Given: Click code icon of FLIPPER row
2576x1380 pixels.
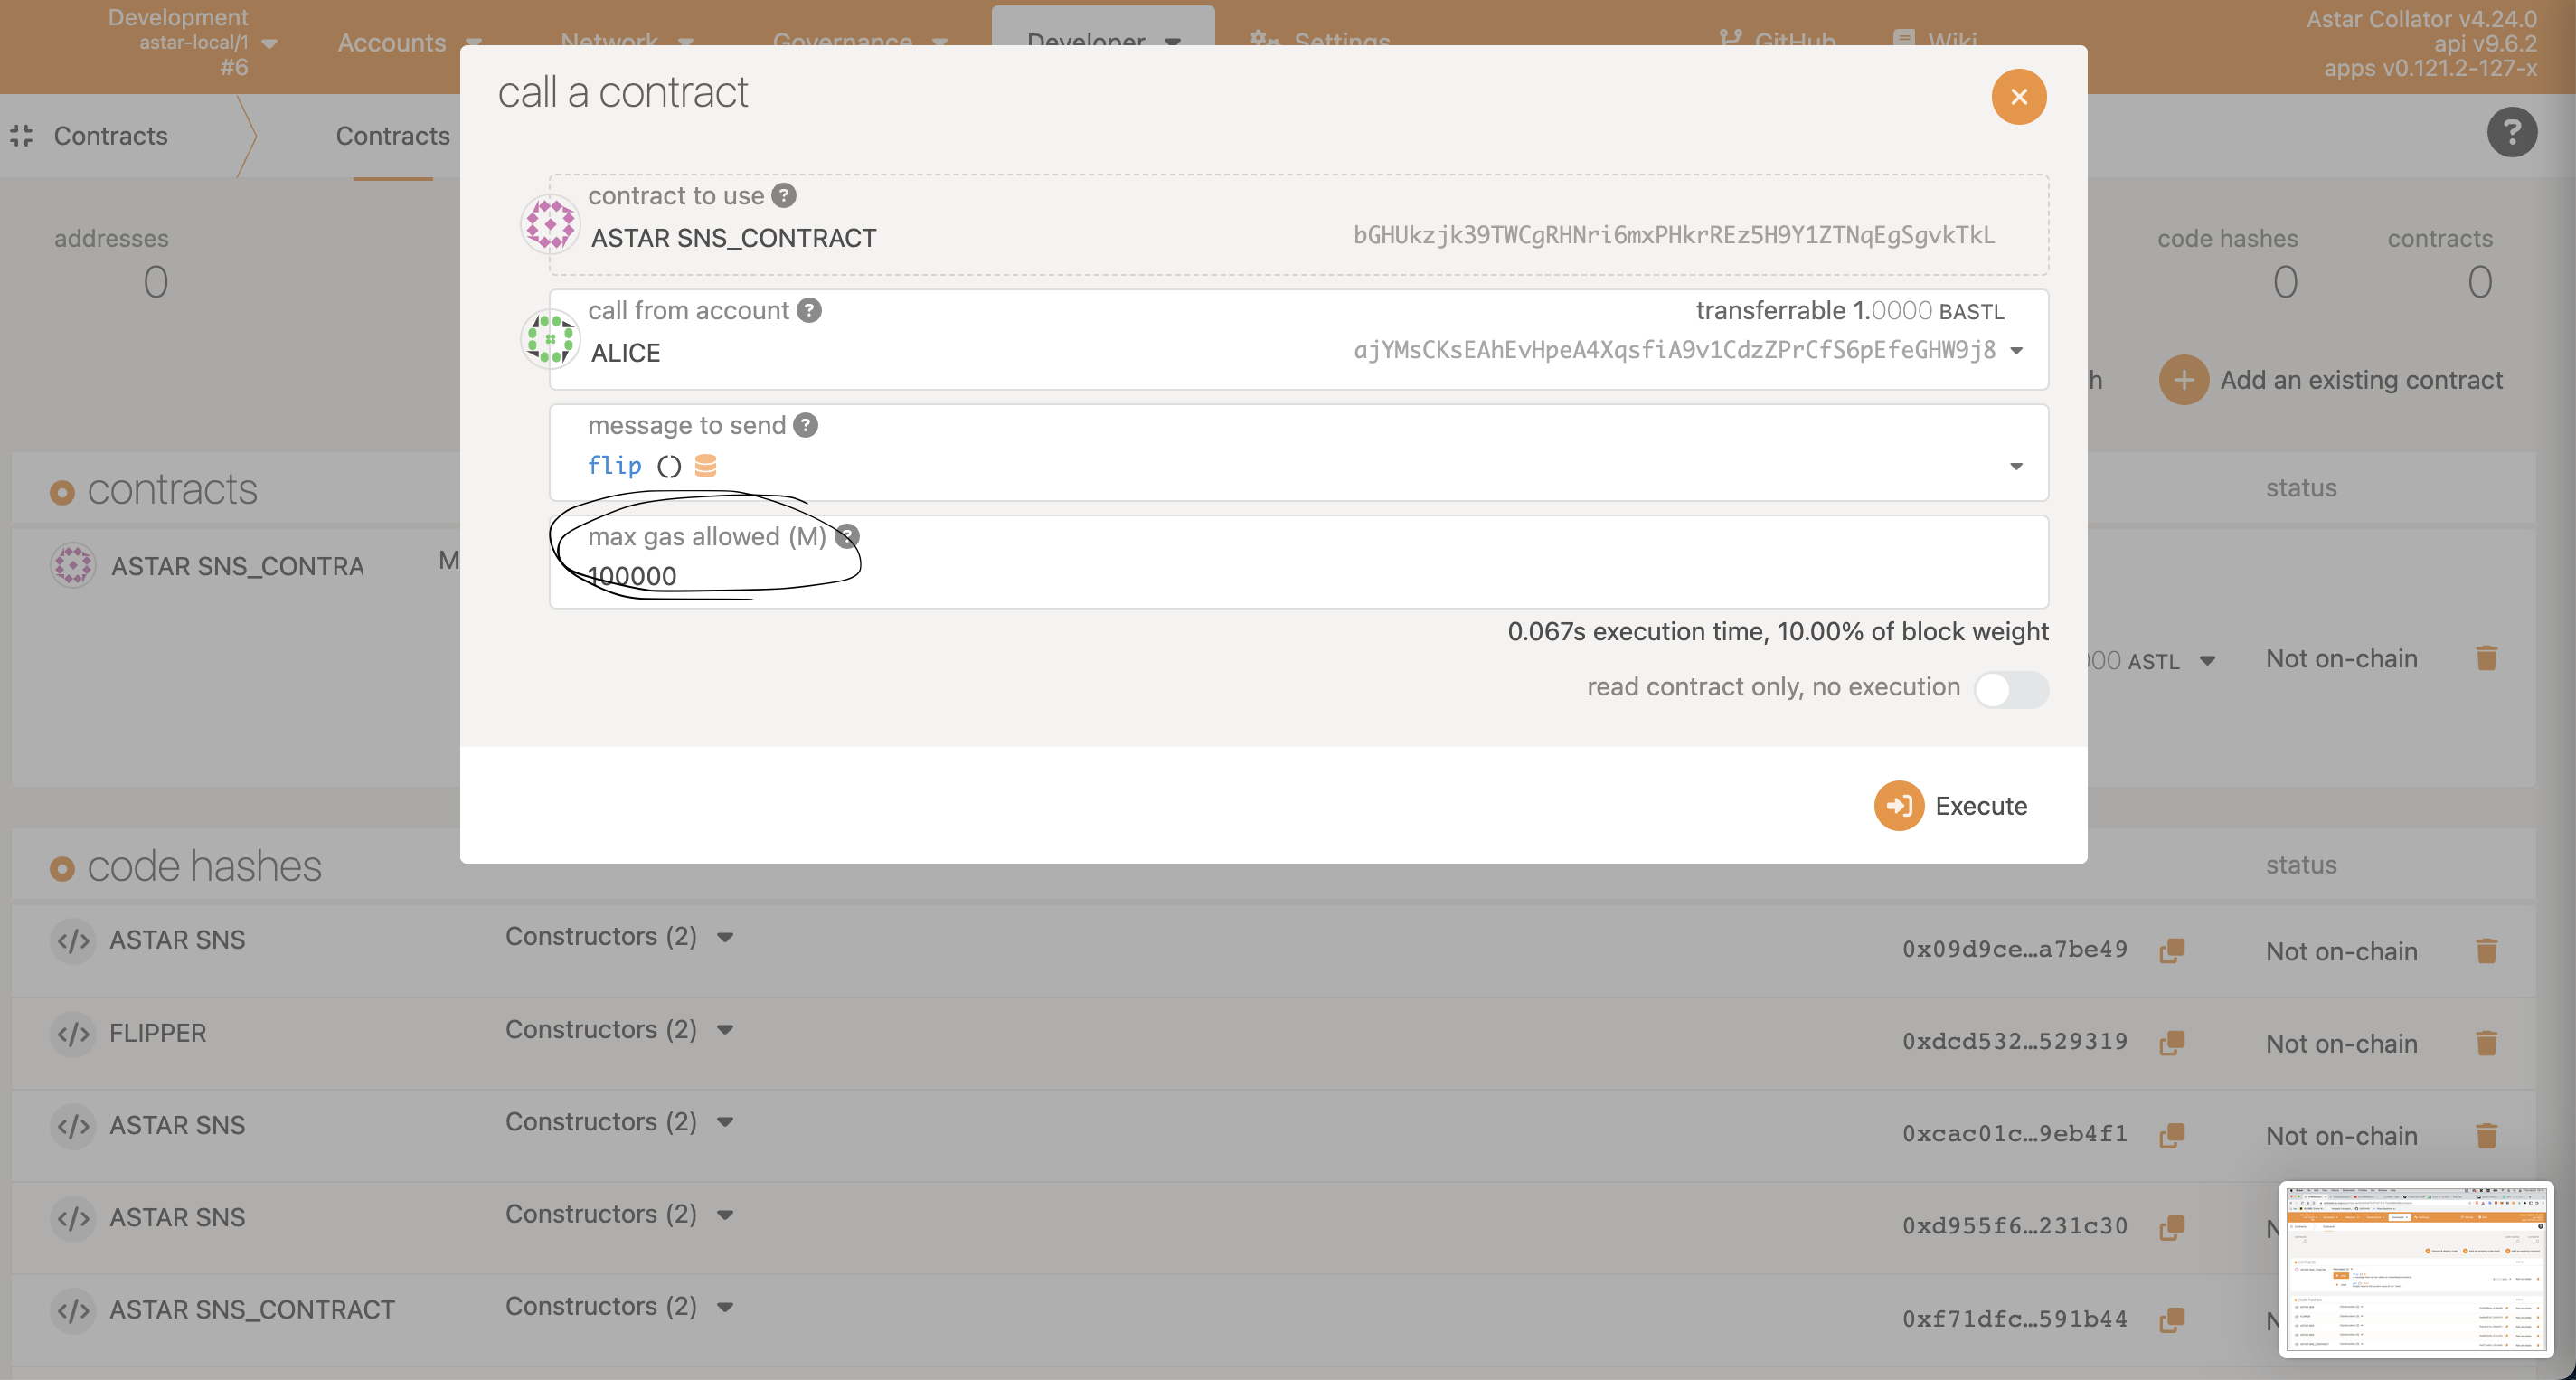Looking at the screenshot, I should [x=73, y=1034].
